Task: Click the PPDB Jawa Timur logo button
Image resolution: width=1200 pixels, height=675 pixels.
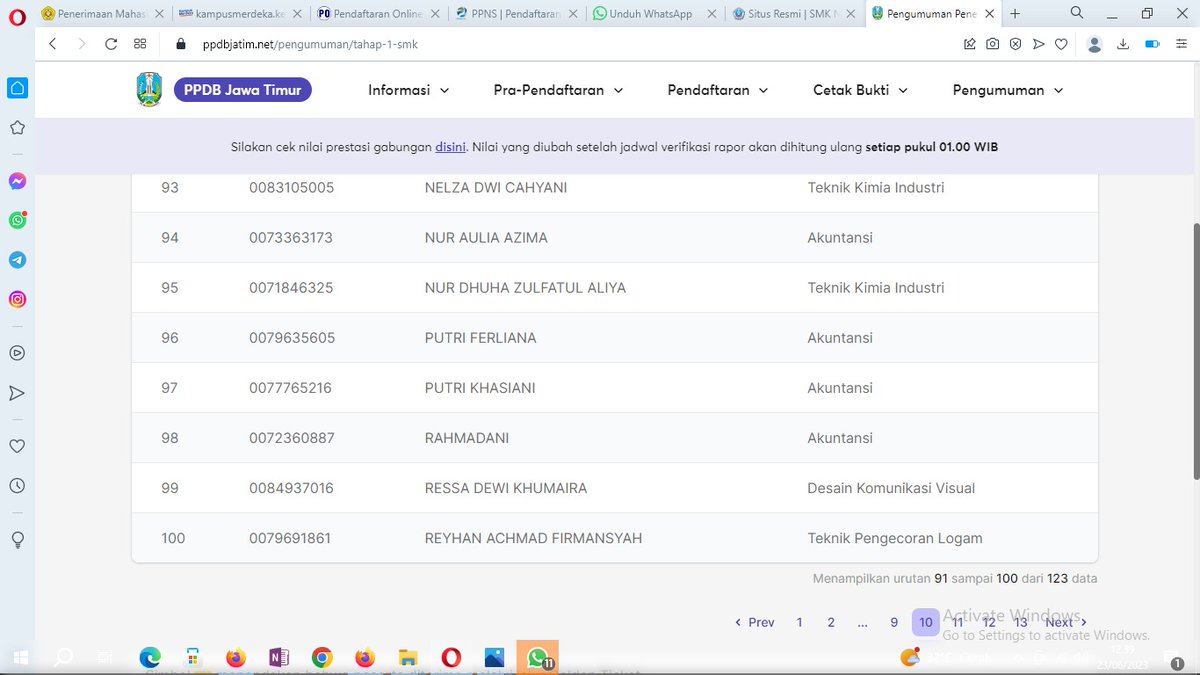Action: [243, 90]
